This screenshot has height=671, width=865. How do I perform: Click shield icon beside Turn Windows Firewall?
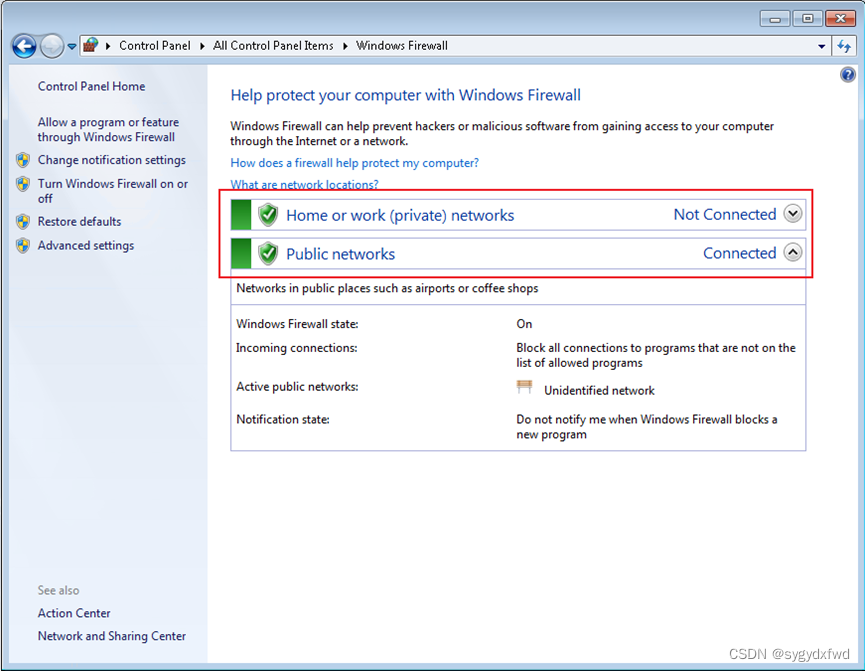23,184
